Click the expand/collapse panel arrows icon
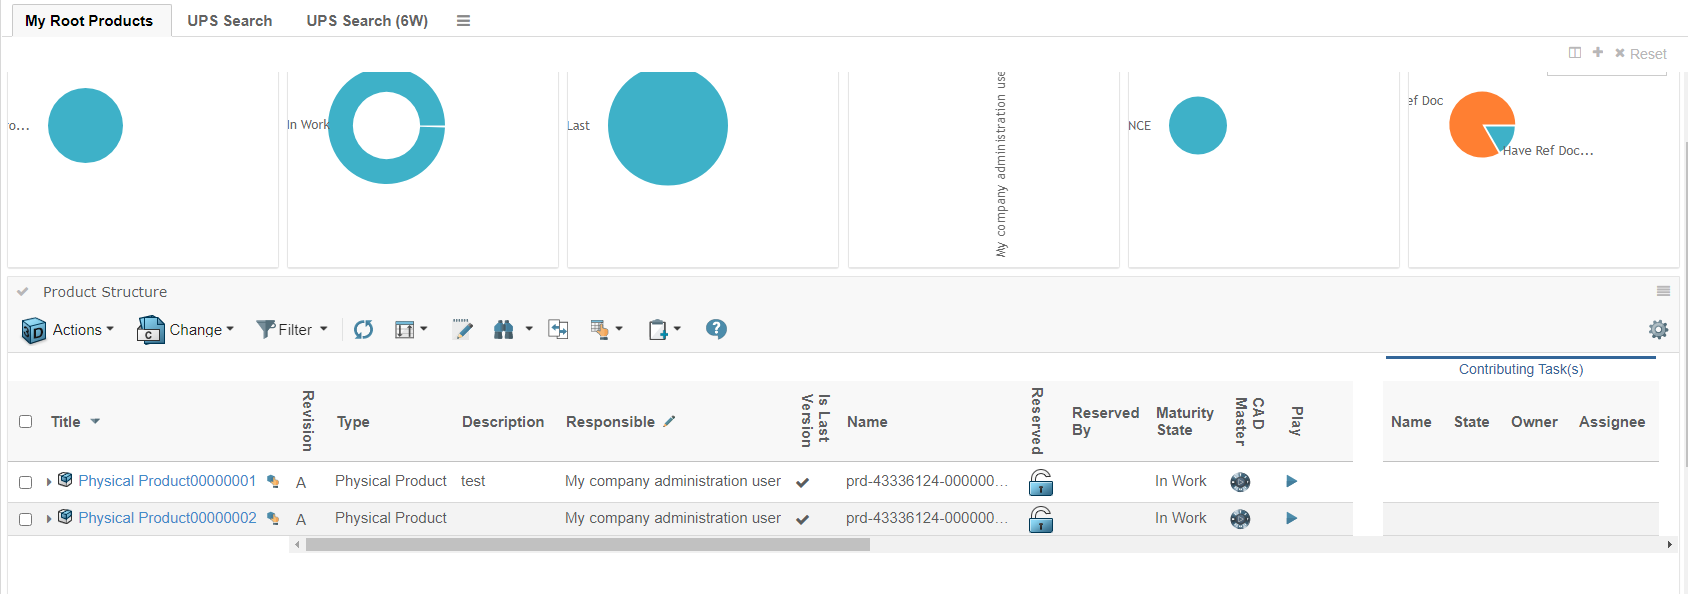 (558, 330)
